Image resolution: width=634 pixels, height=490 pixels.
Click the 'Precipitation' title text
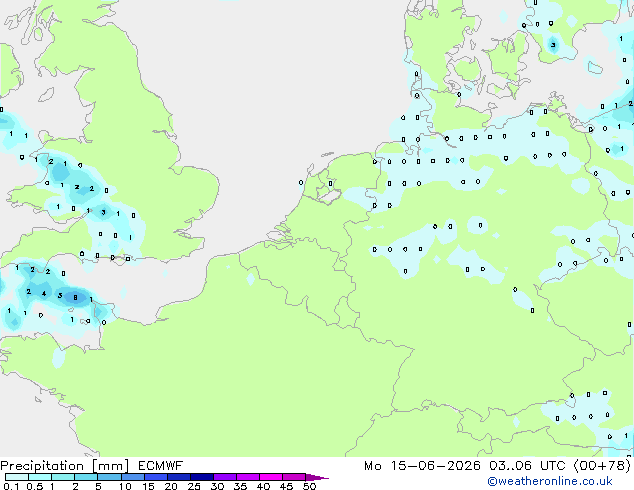click(42, 466)
